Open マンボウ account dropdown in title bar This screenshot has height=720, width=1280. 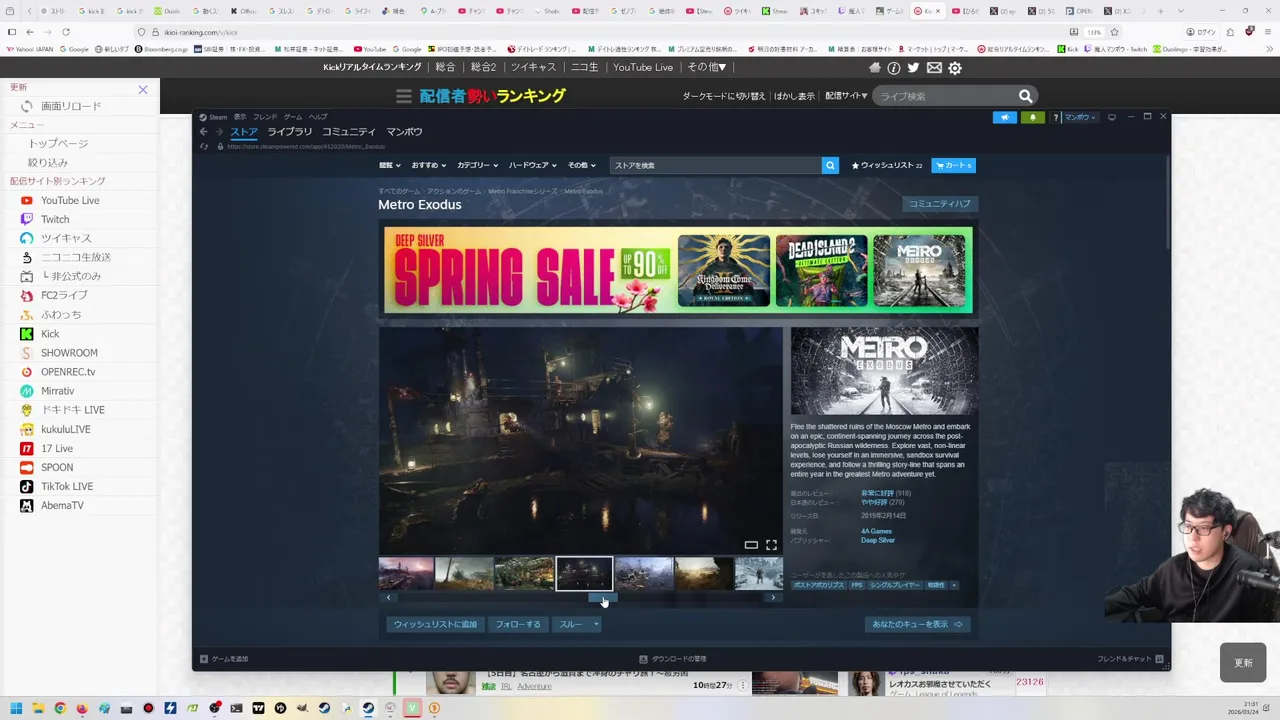click(x=1079, y=117)
